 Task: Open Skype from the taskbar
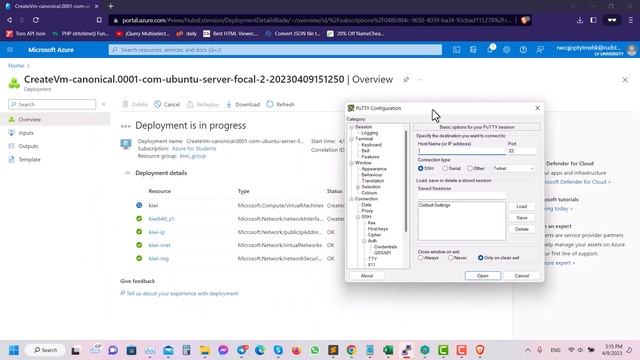pyautogui.click(x=278, y=350)
